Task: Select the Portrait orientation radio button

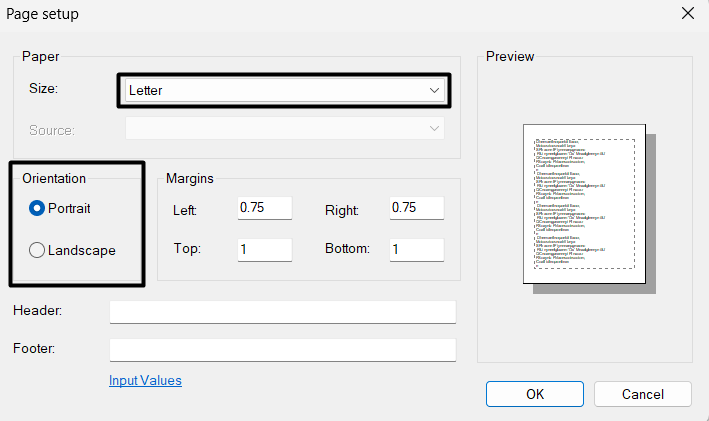Action: (38, 208)
